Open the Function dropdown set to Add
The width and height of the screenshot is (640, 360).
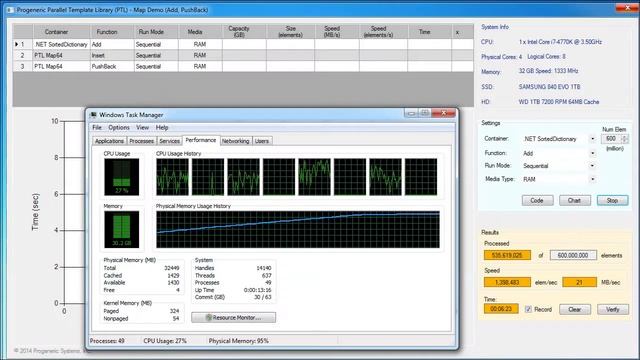[593, 153]
